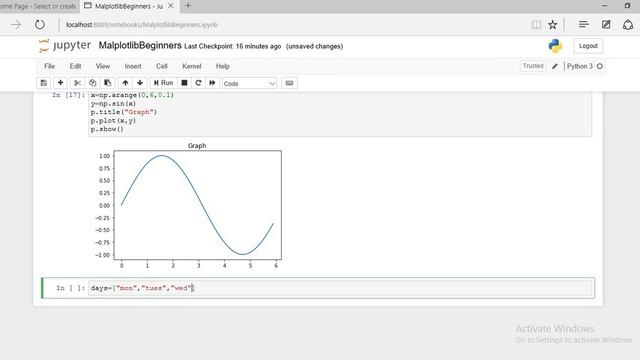Click the Graph sine plot output
The width and height of the screenshot is (640, 360).
(x=188, y=206)
